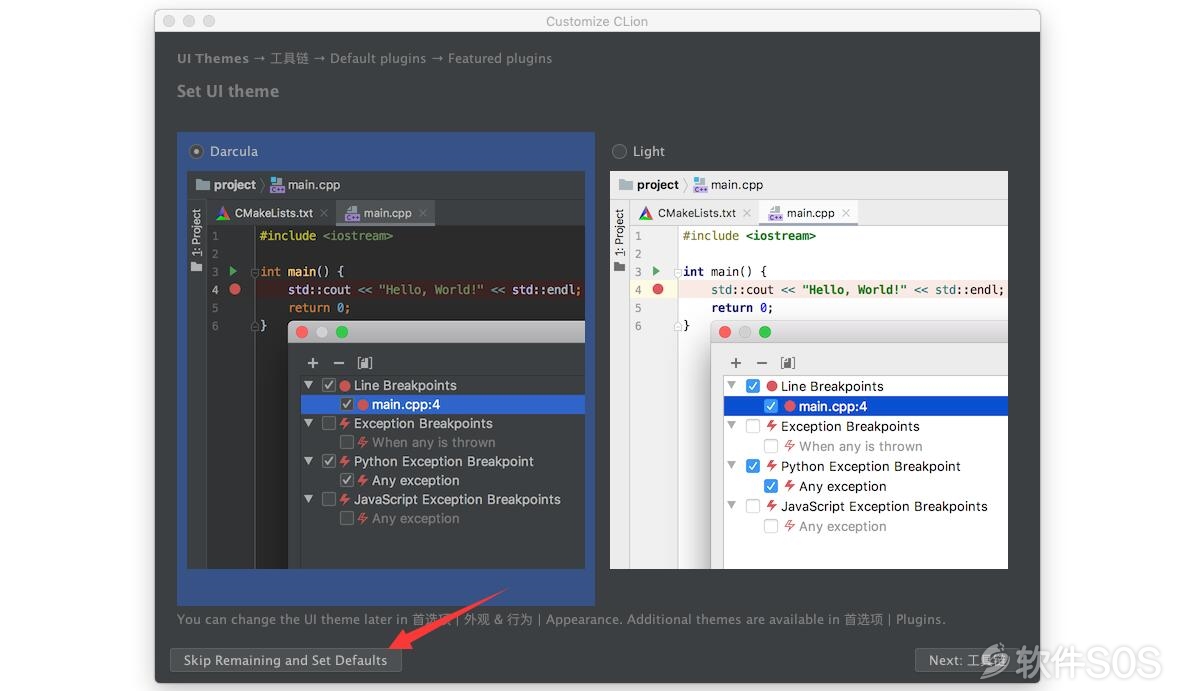Toggle Line Breakpoints checkbox in Darcula preview
The image size is (1178, 691).
328,385
